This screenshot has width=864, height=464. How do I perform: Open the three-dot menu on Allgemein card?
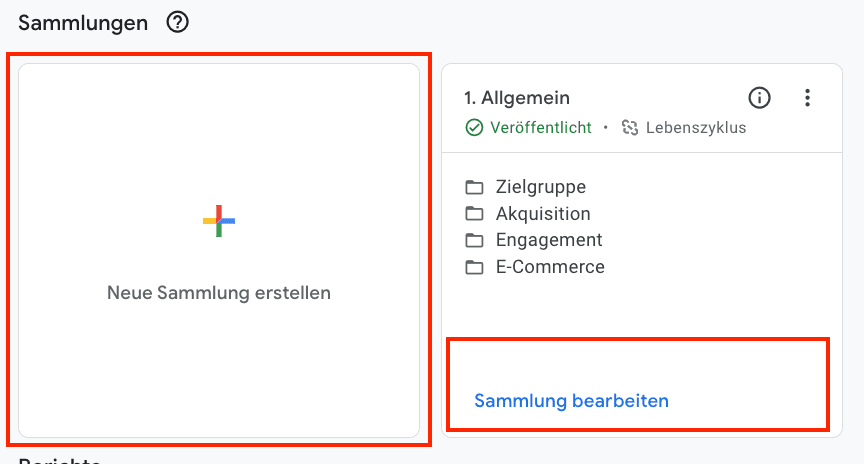click(807, 98)
